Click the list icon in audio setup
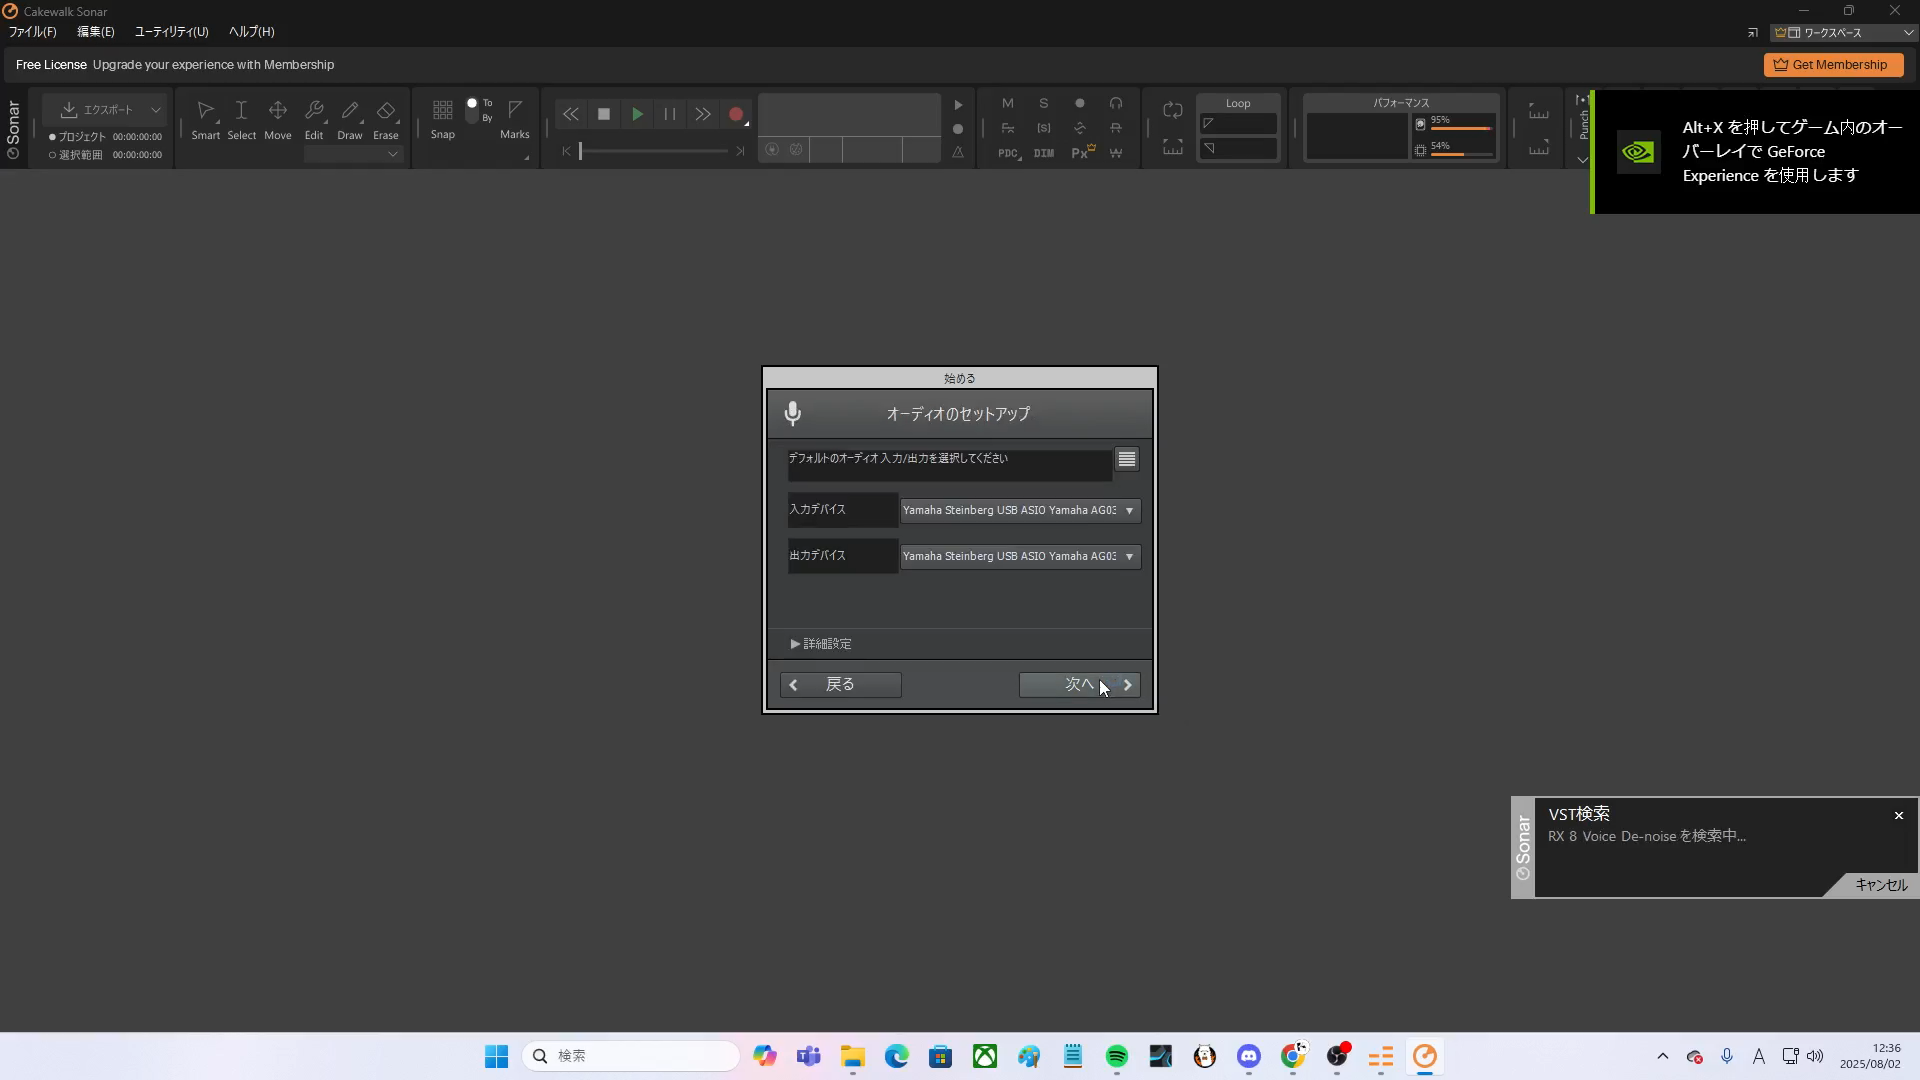Viewport: 1920px width, 1080px height. 1127,460
